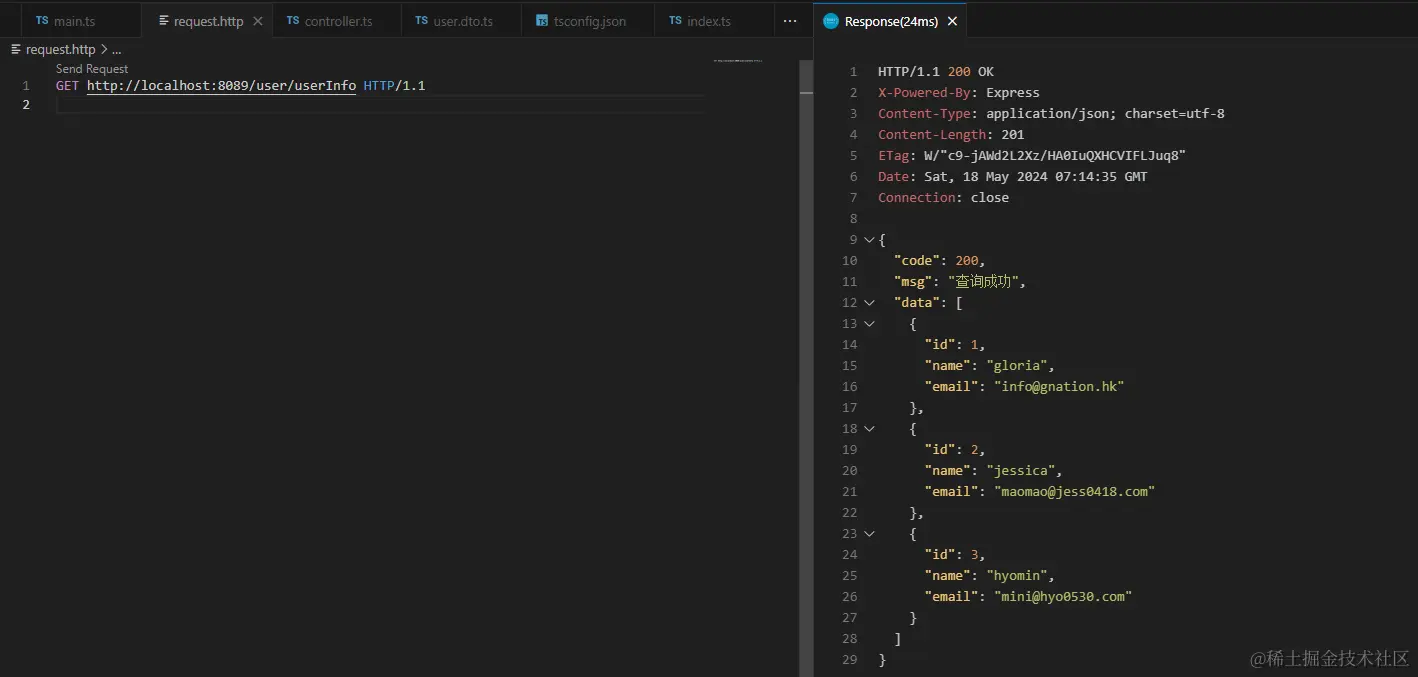Select the Response(24ms) tab

[890, 21]
